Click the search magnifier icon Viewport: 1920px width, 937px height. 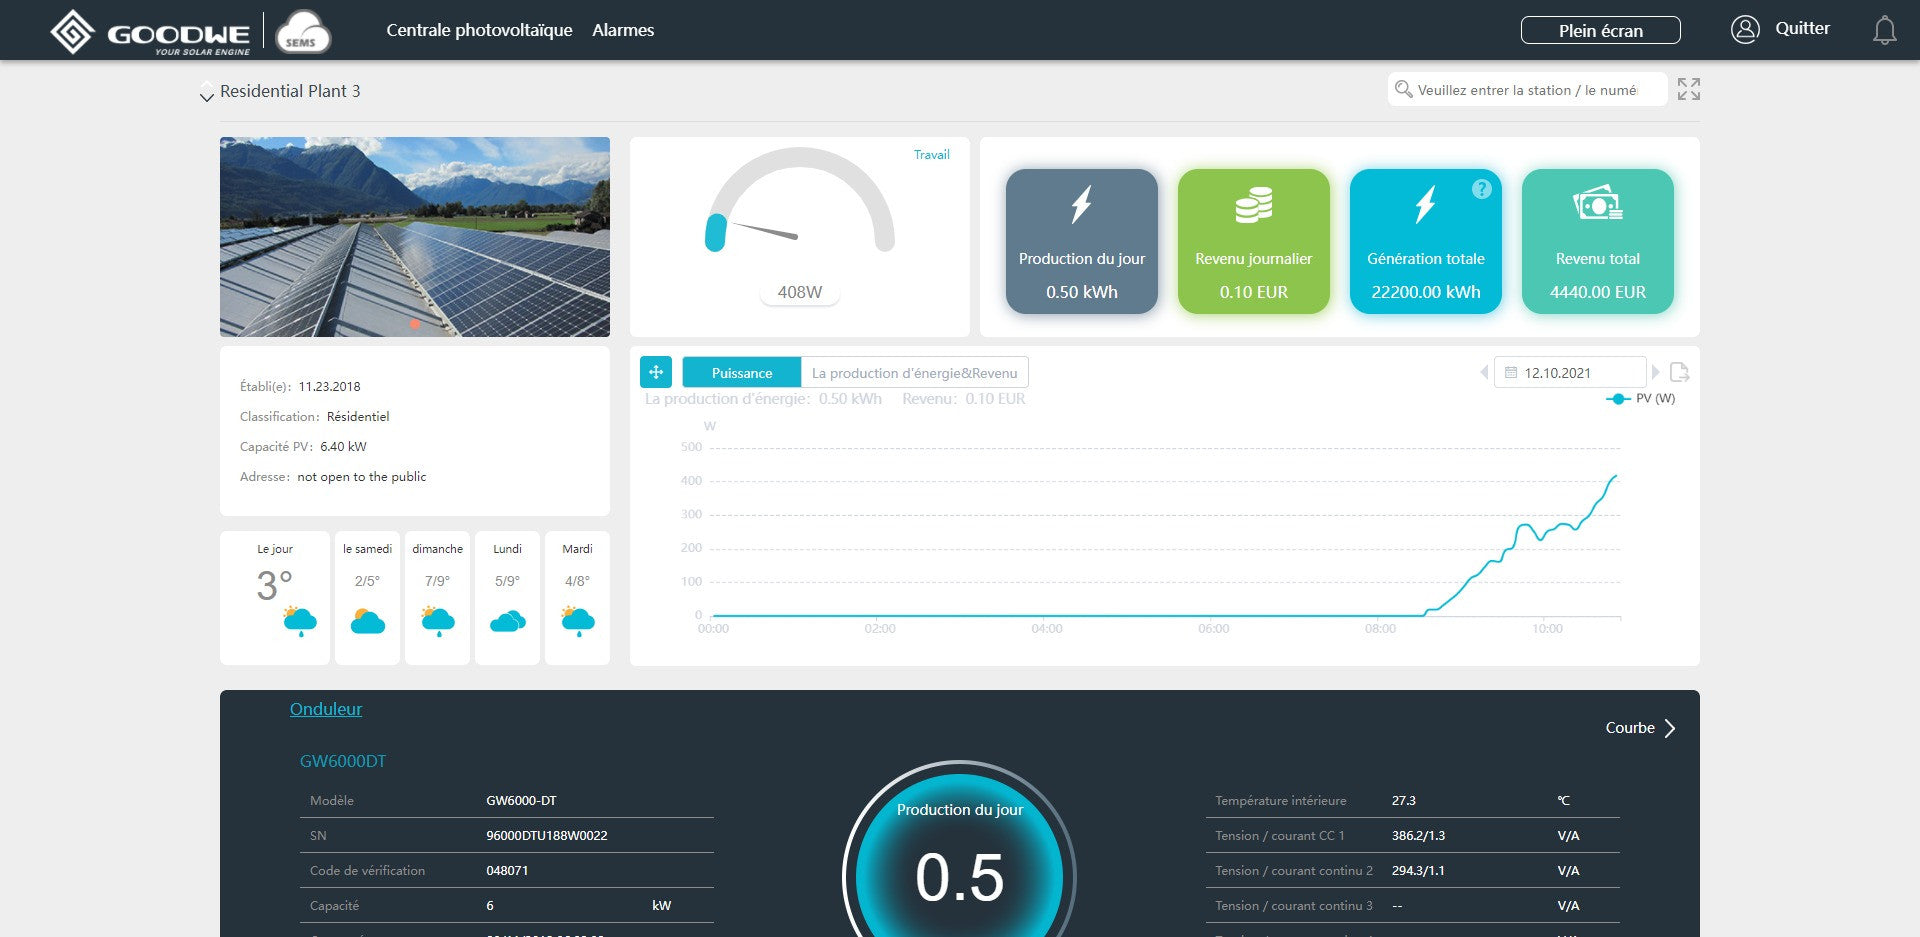(1403, 89)
